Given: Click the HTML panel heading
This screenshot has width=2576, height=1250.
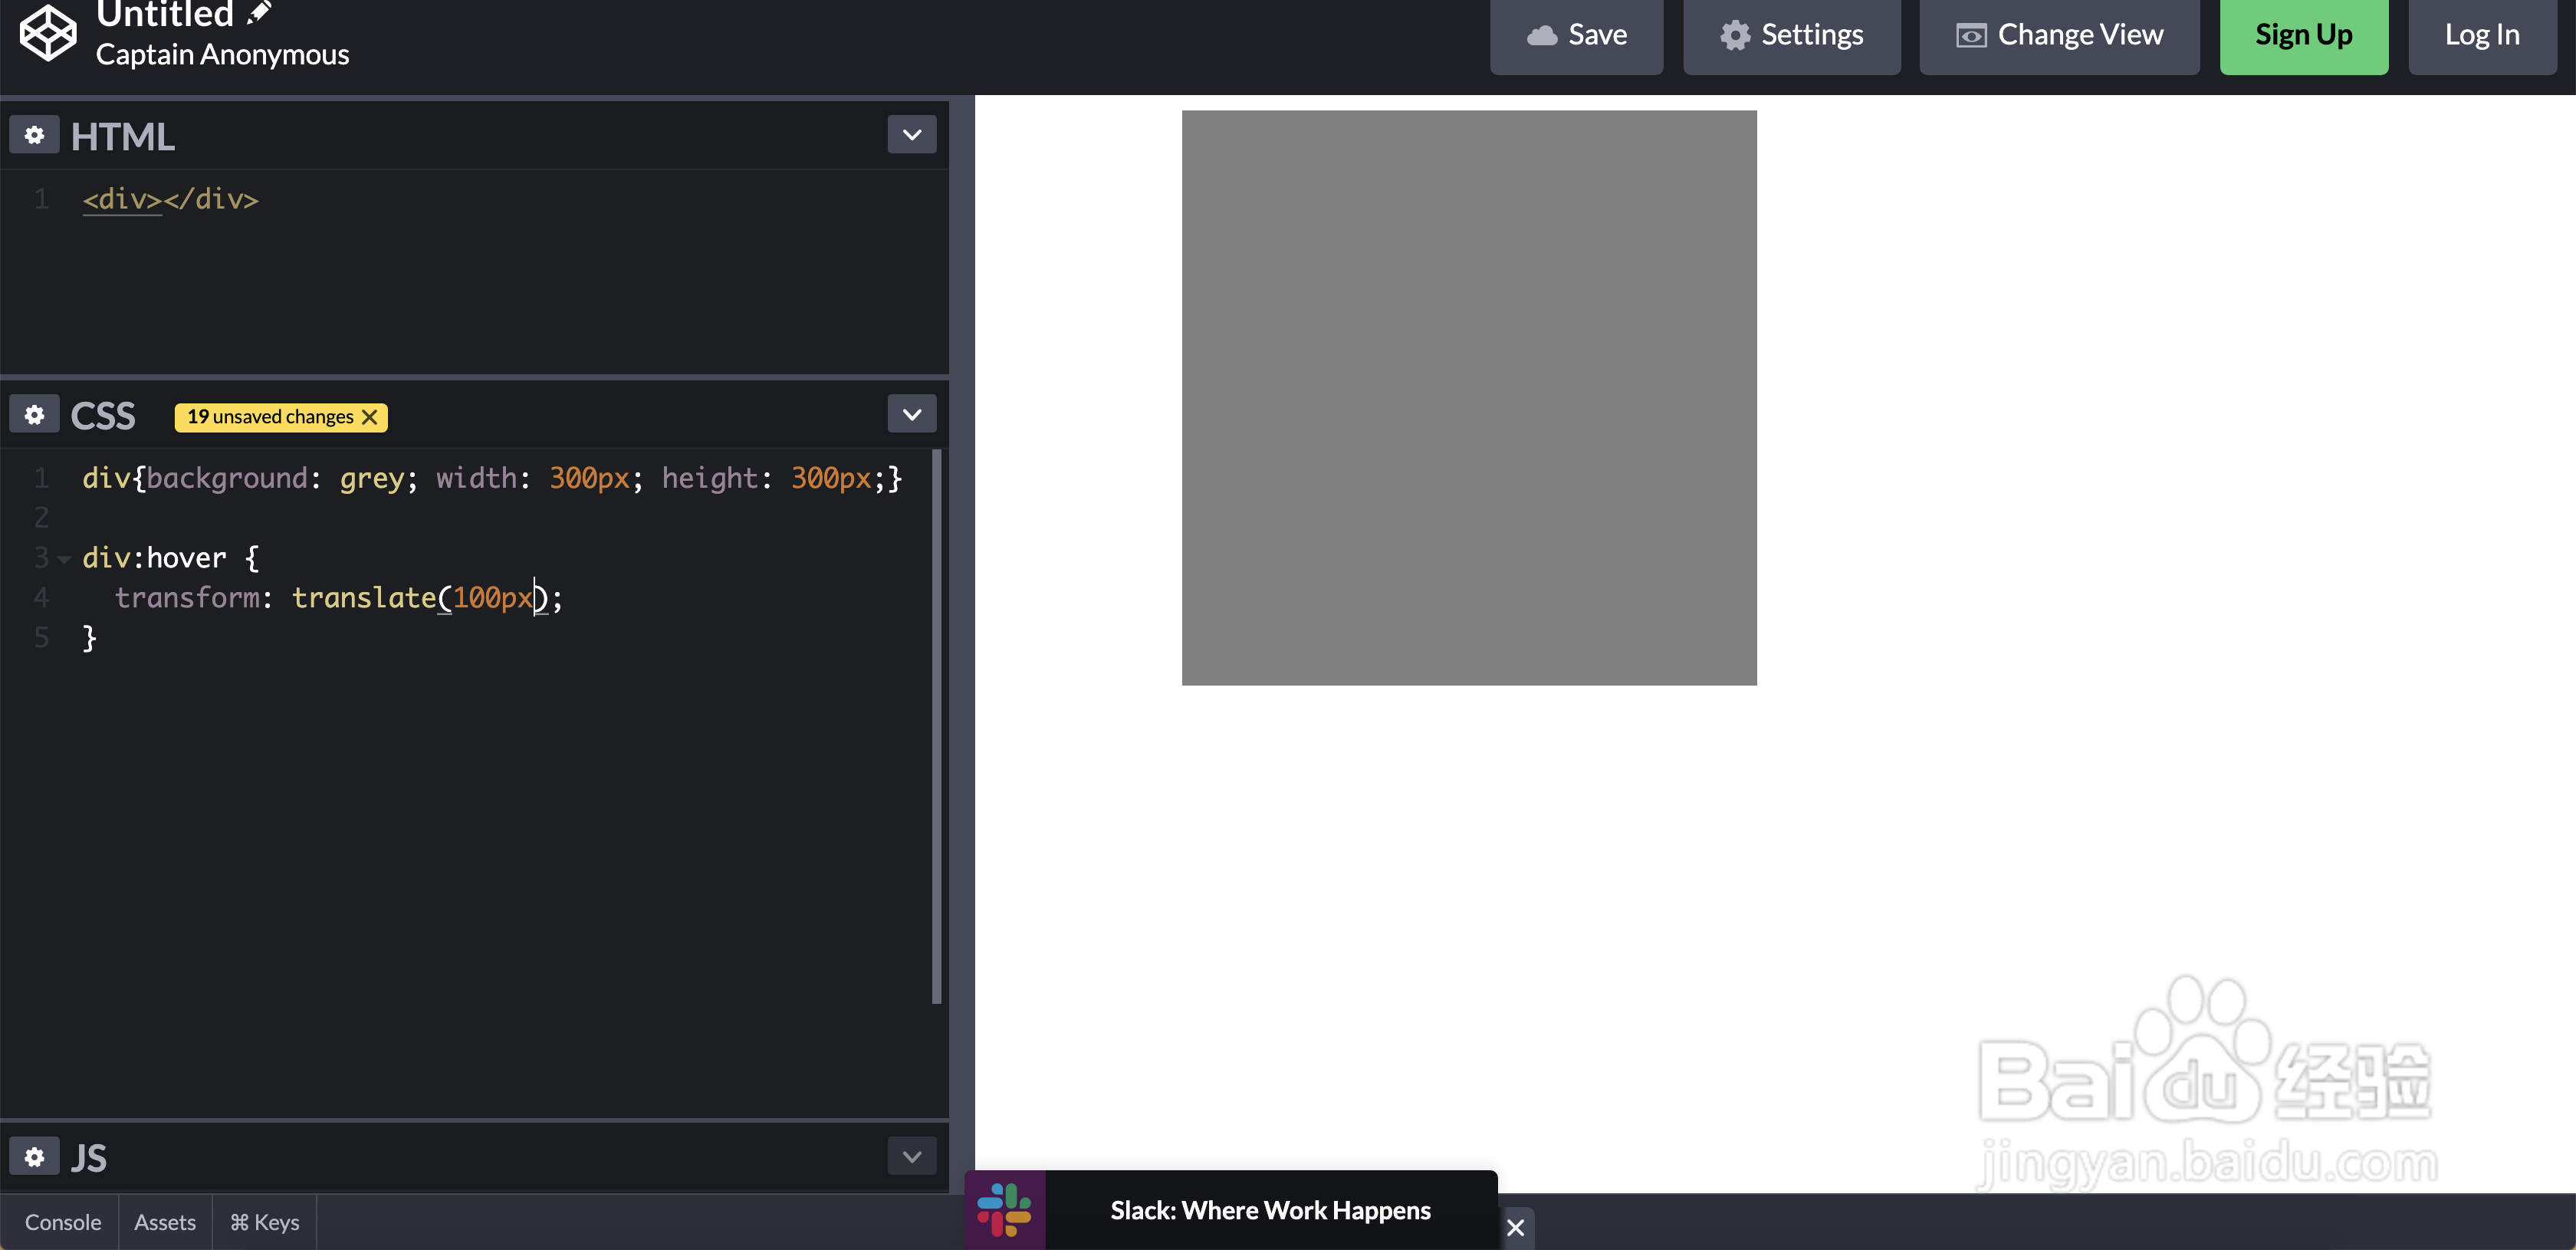Looking at the screenshot, I should tap(123, 137).
